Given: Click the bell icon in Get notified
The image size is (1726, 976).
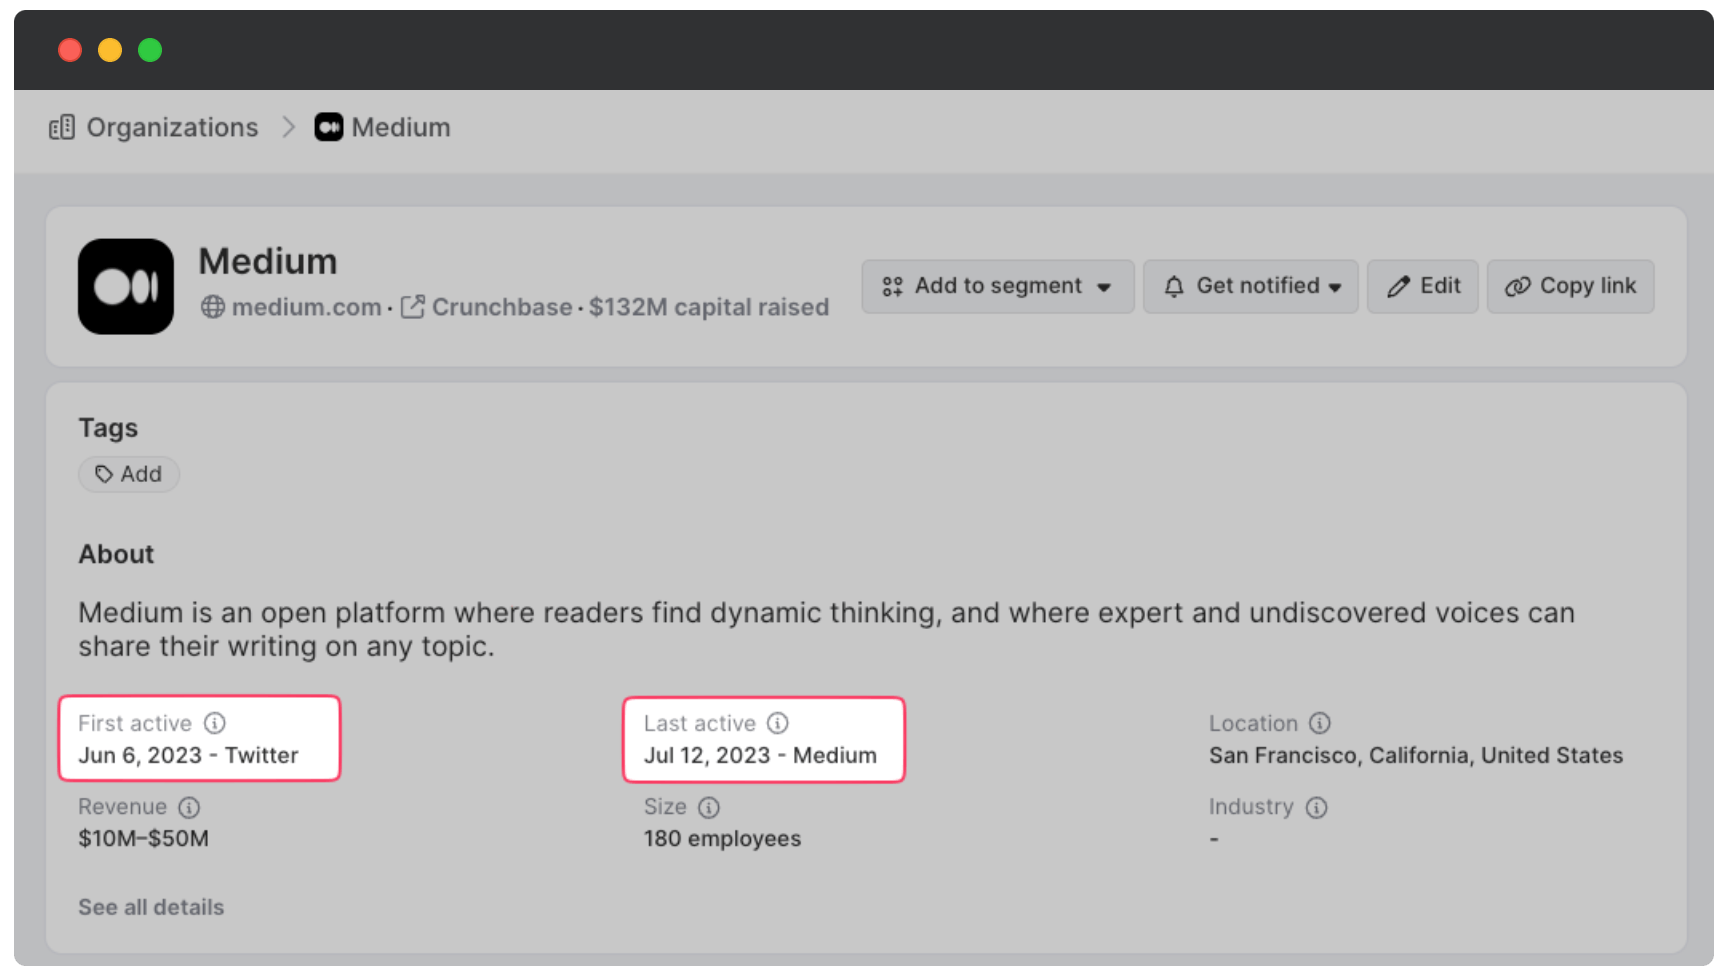Looking at the screenshot, I should (1175, 287).
